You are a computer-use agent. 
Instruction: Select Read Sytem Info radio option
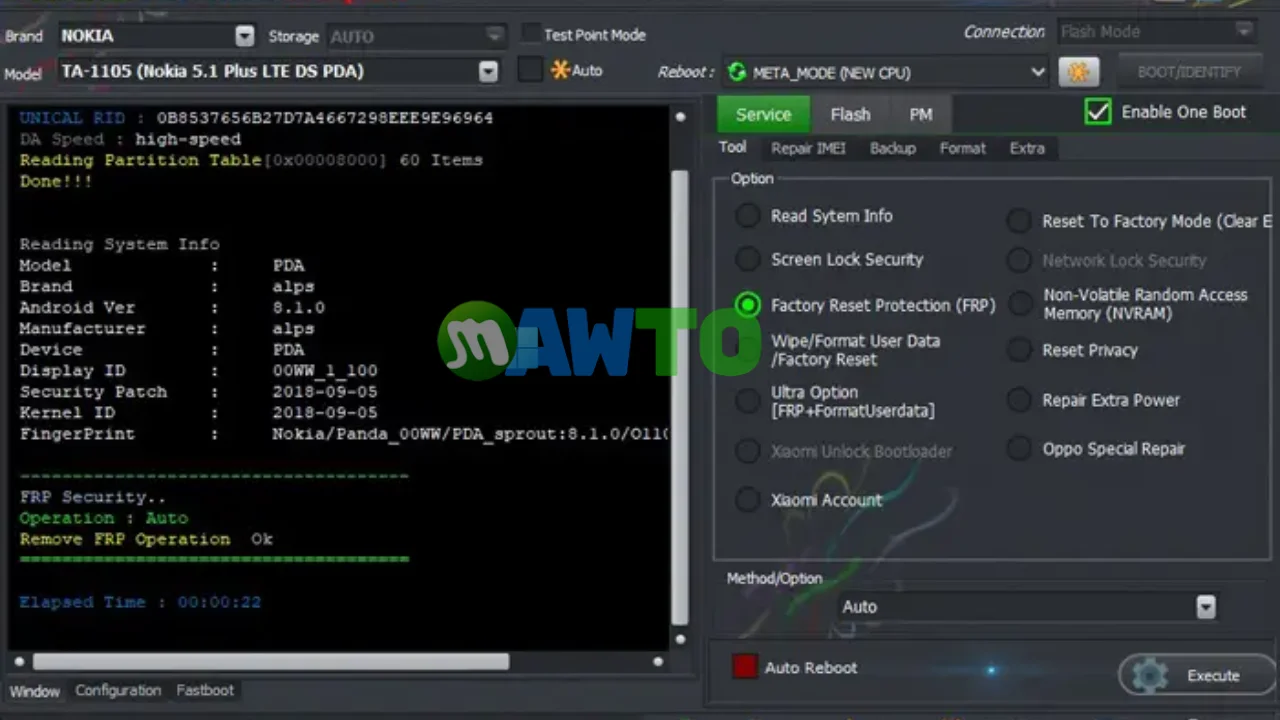(x=747, y=216)
